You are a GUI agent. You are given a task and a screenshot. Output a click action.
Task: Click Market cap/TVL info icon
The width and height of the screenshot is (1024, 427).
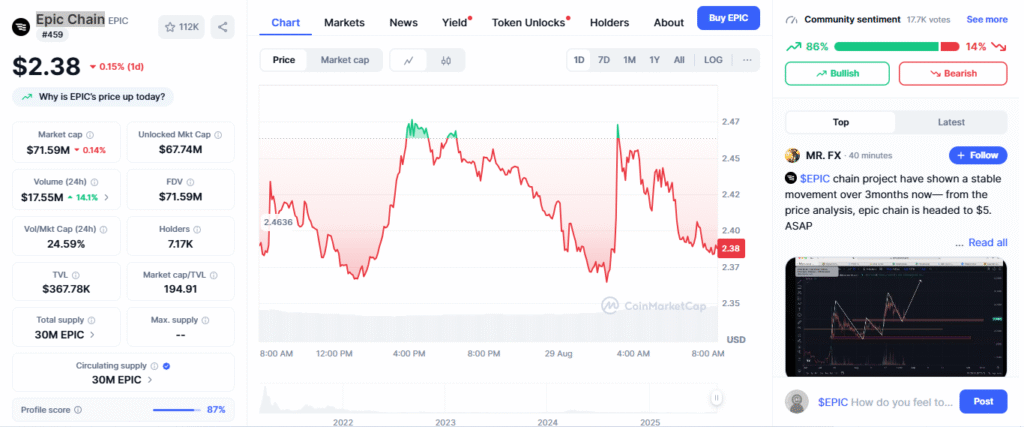click(214, 276)
